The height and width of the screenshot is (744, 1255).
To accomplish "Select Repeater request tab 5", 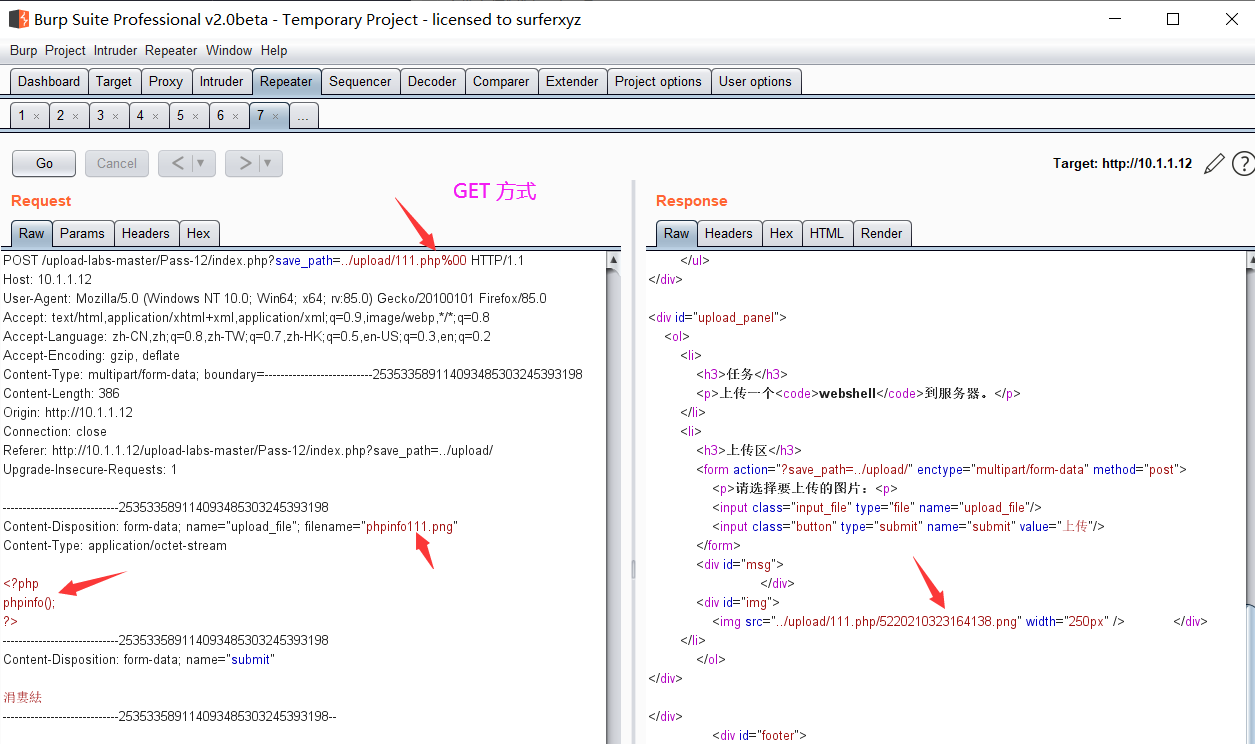I will [180, 116].
